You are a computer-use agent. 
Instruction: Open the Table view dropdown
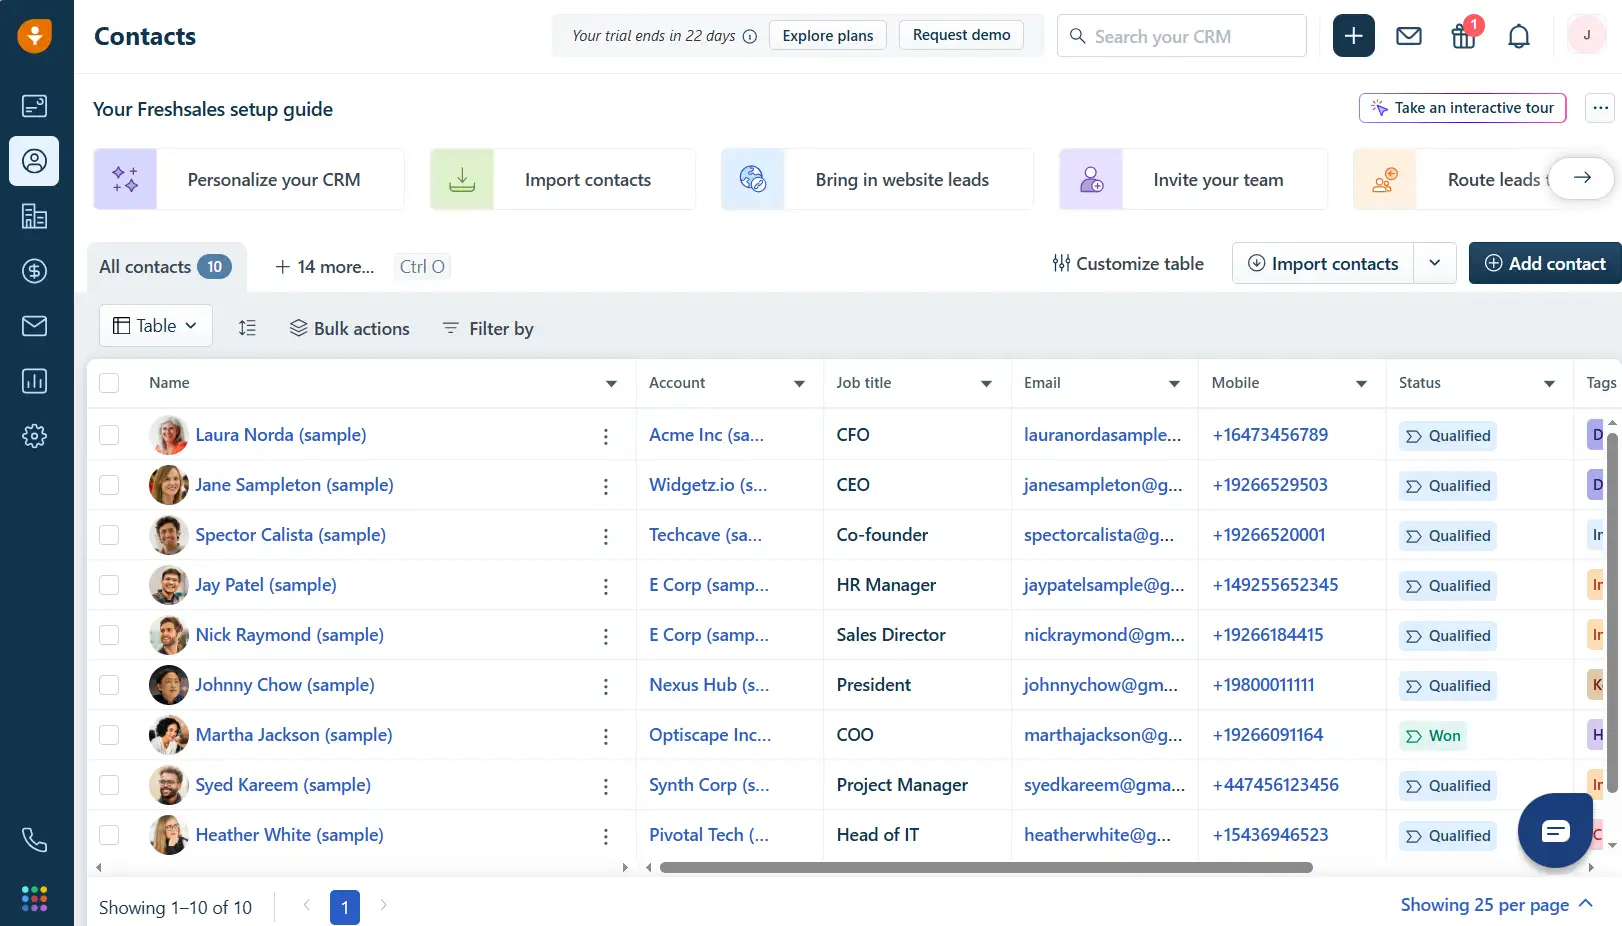tap(156, 326)
